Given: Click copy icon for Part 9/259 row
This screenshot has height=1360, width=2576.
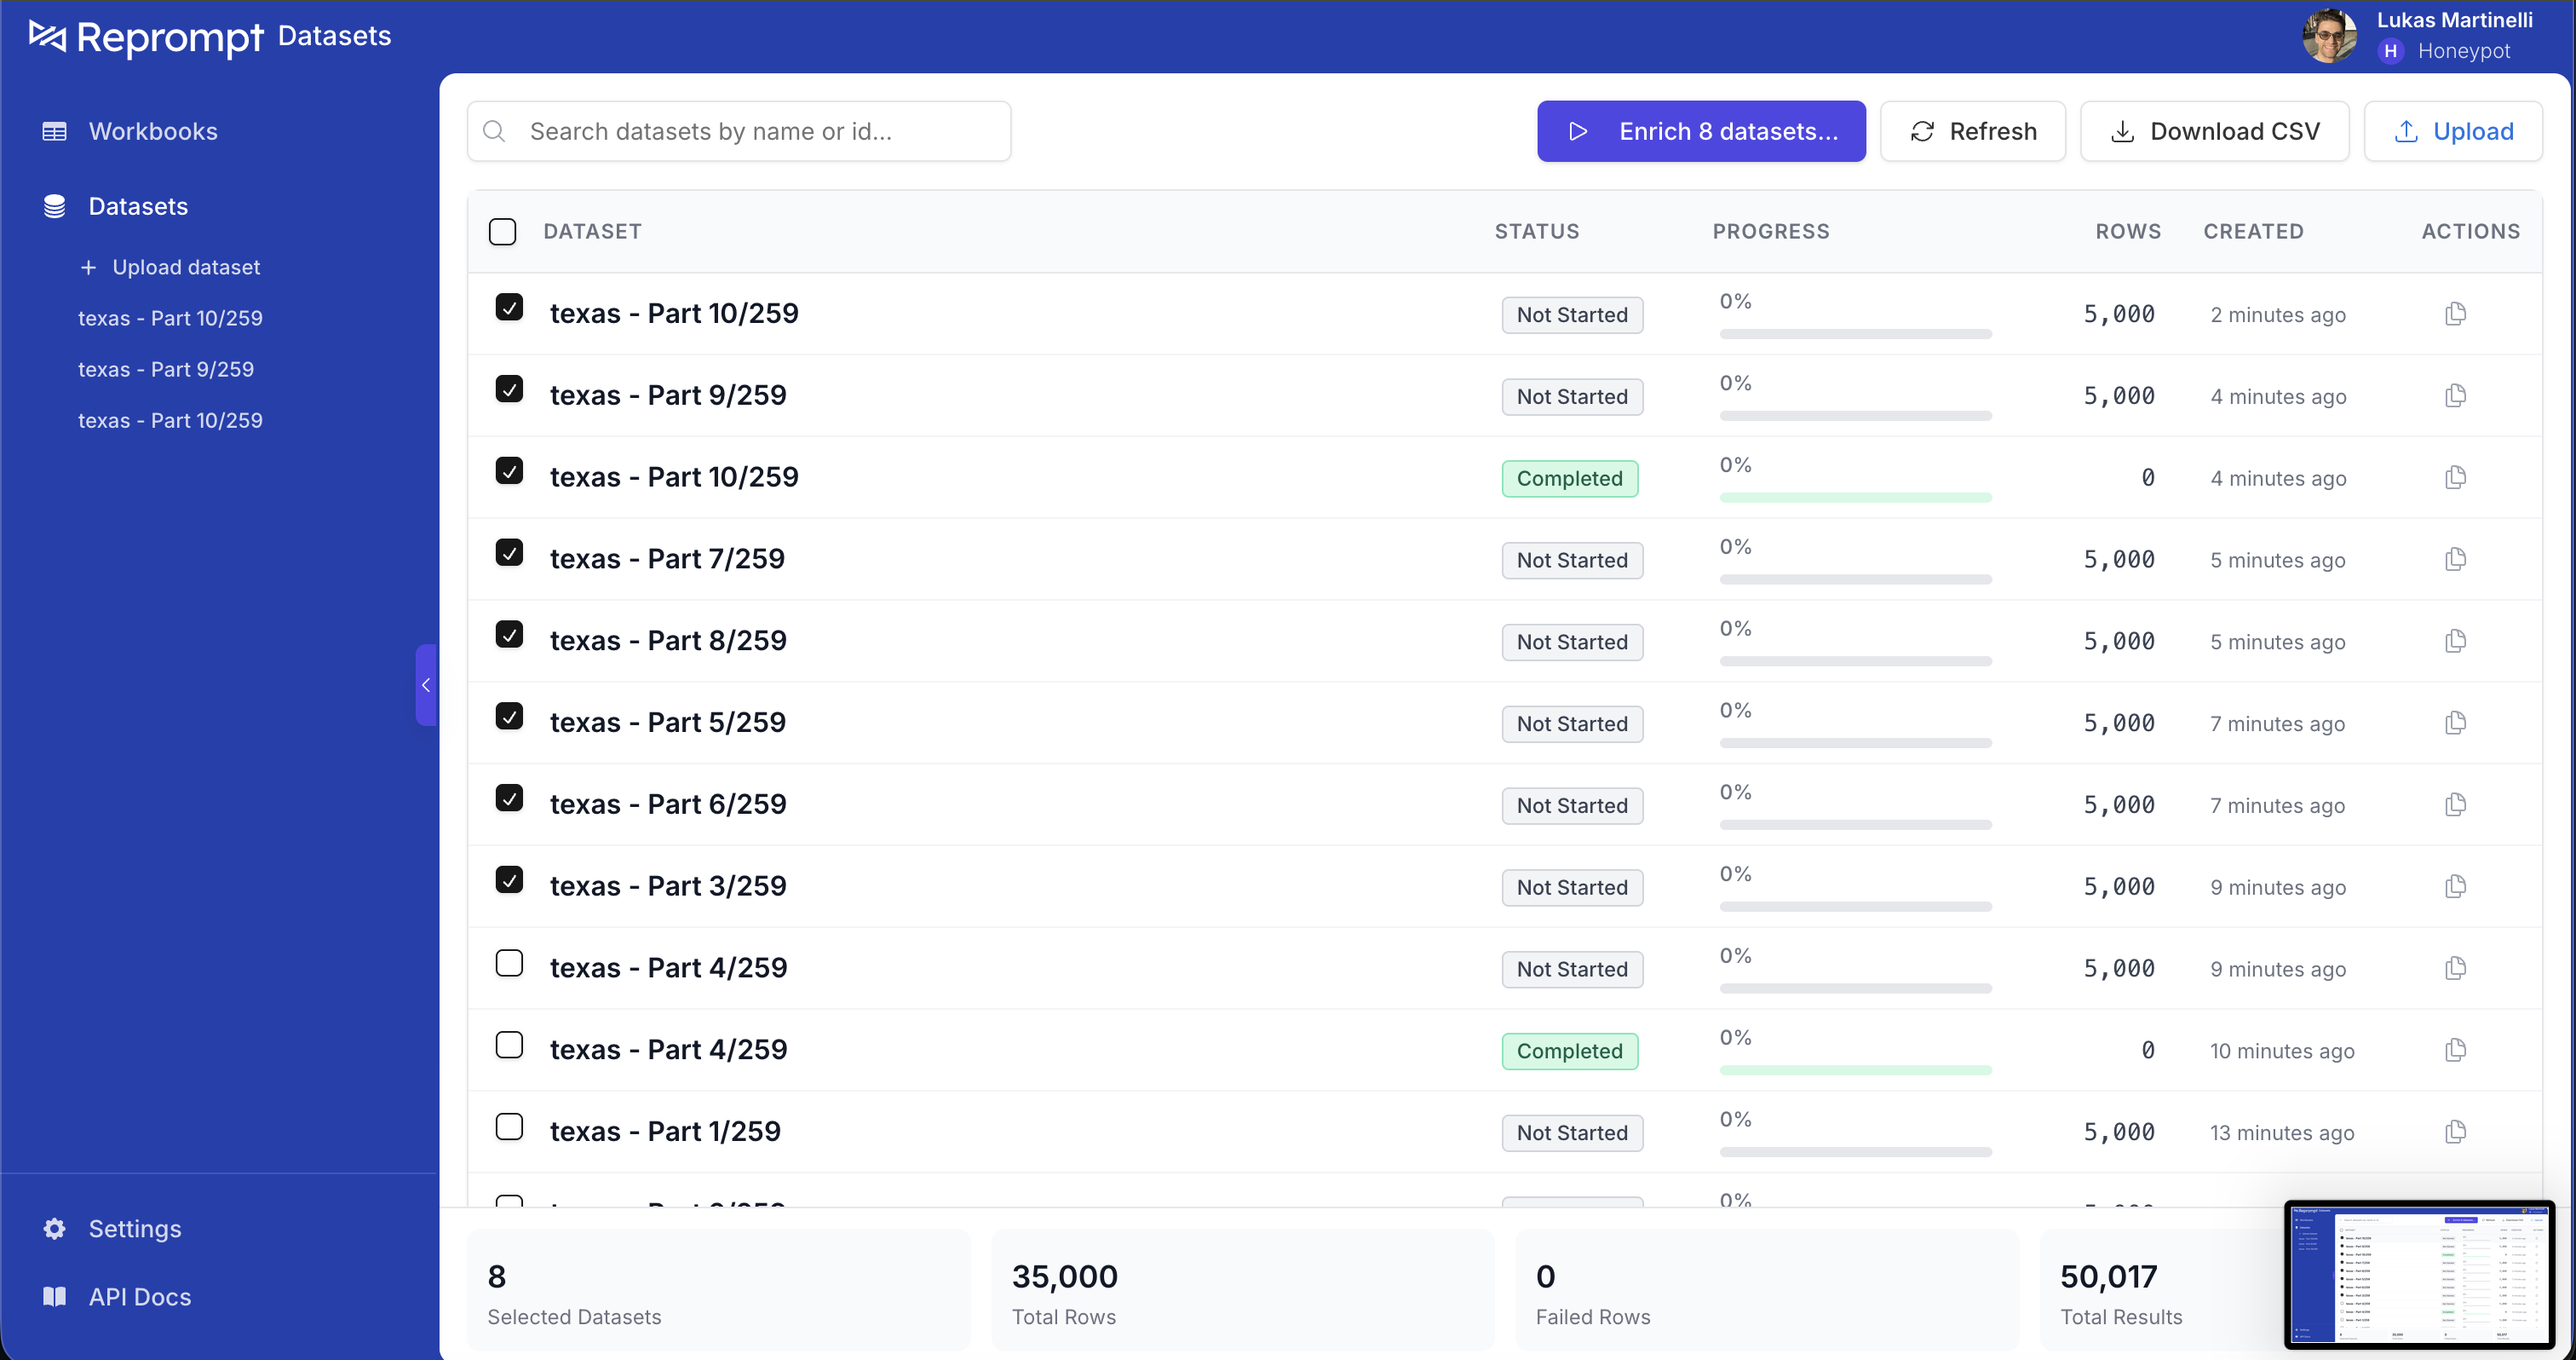Looking at the screenshot, I should (2455, 395).
